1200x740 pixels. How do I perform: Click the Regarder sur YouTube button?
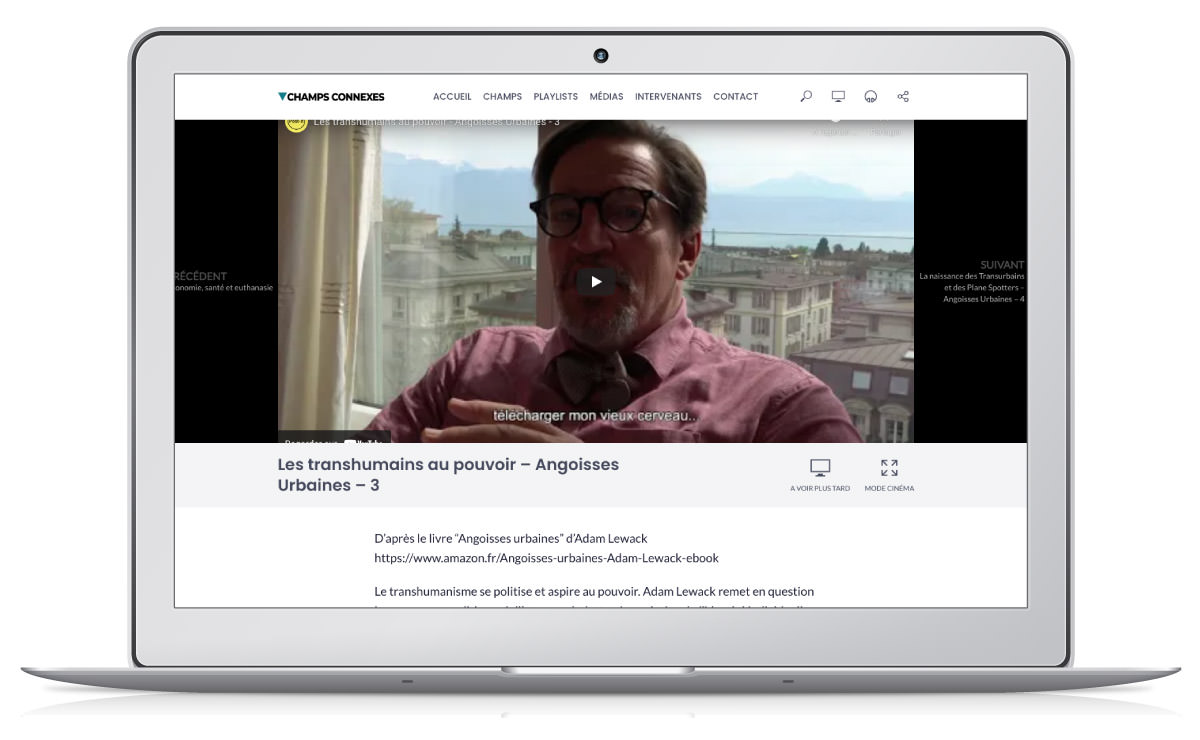(x=335, y=439)
